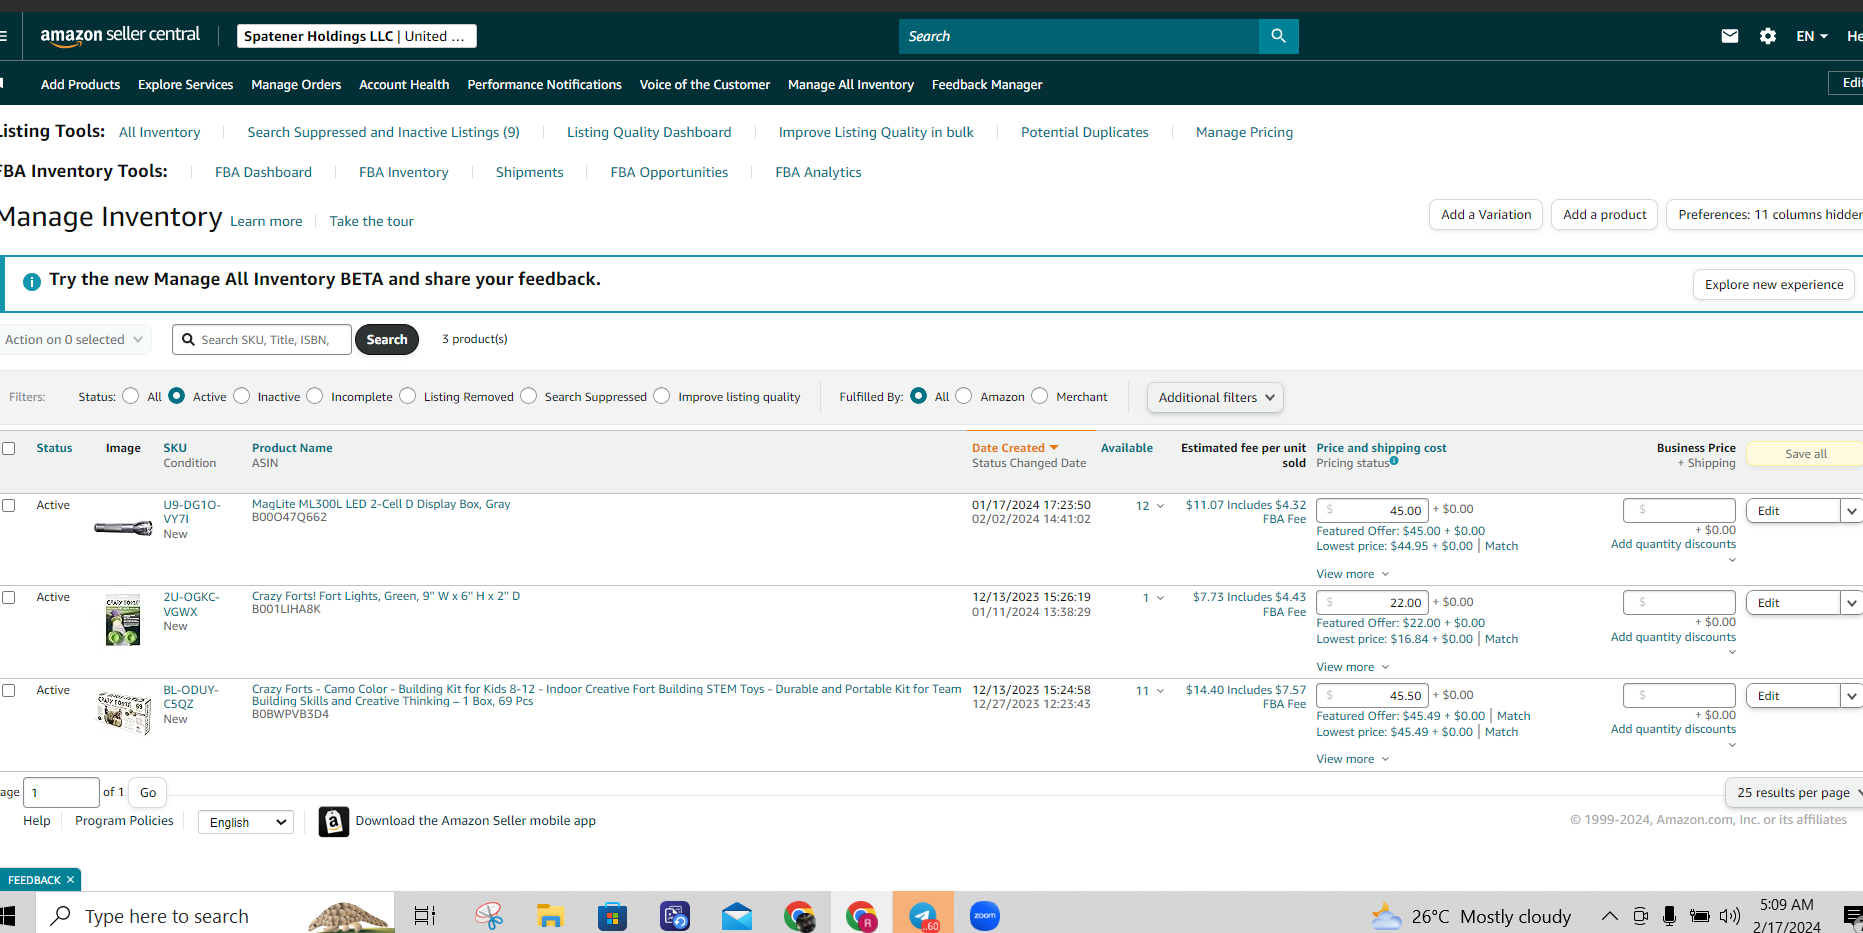The image size is (1863, 933).
Task: Select the All status radio filter
Action: (x=131, y=396)
